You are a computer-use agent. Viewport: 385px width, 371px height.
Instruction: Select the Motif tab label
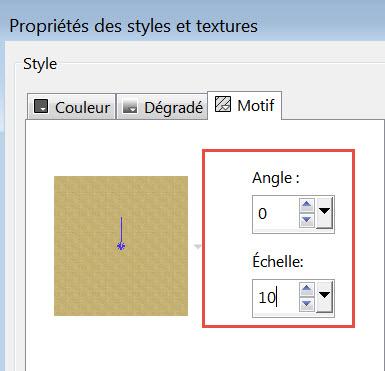point(256,105)
